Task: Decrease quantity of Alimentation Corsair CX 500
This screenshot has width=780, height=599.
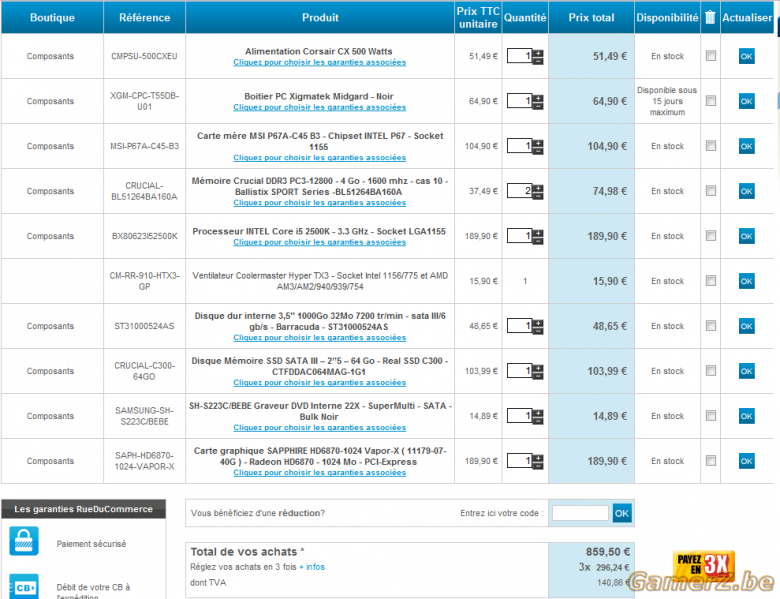Action: click(x=538, y=60)
